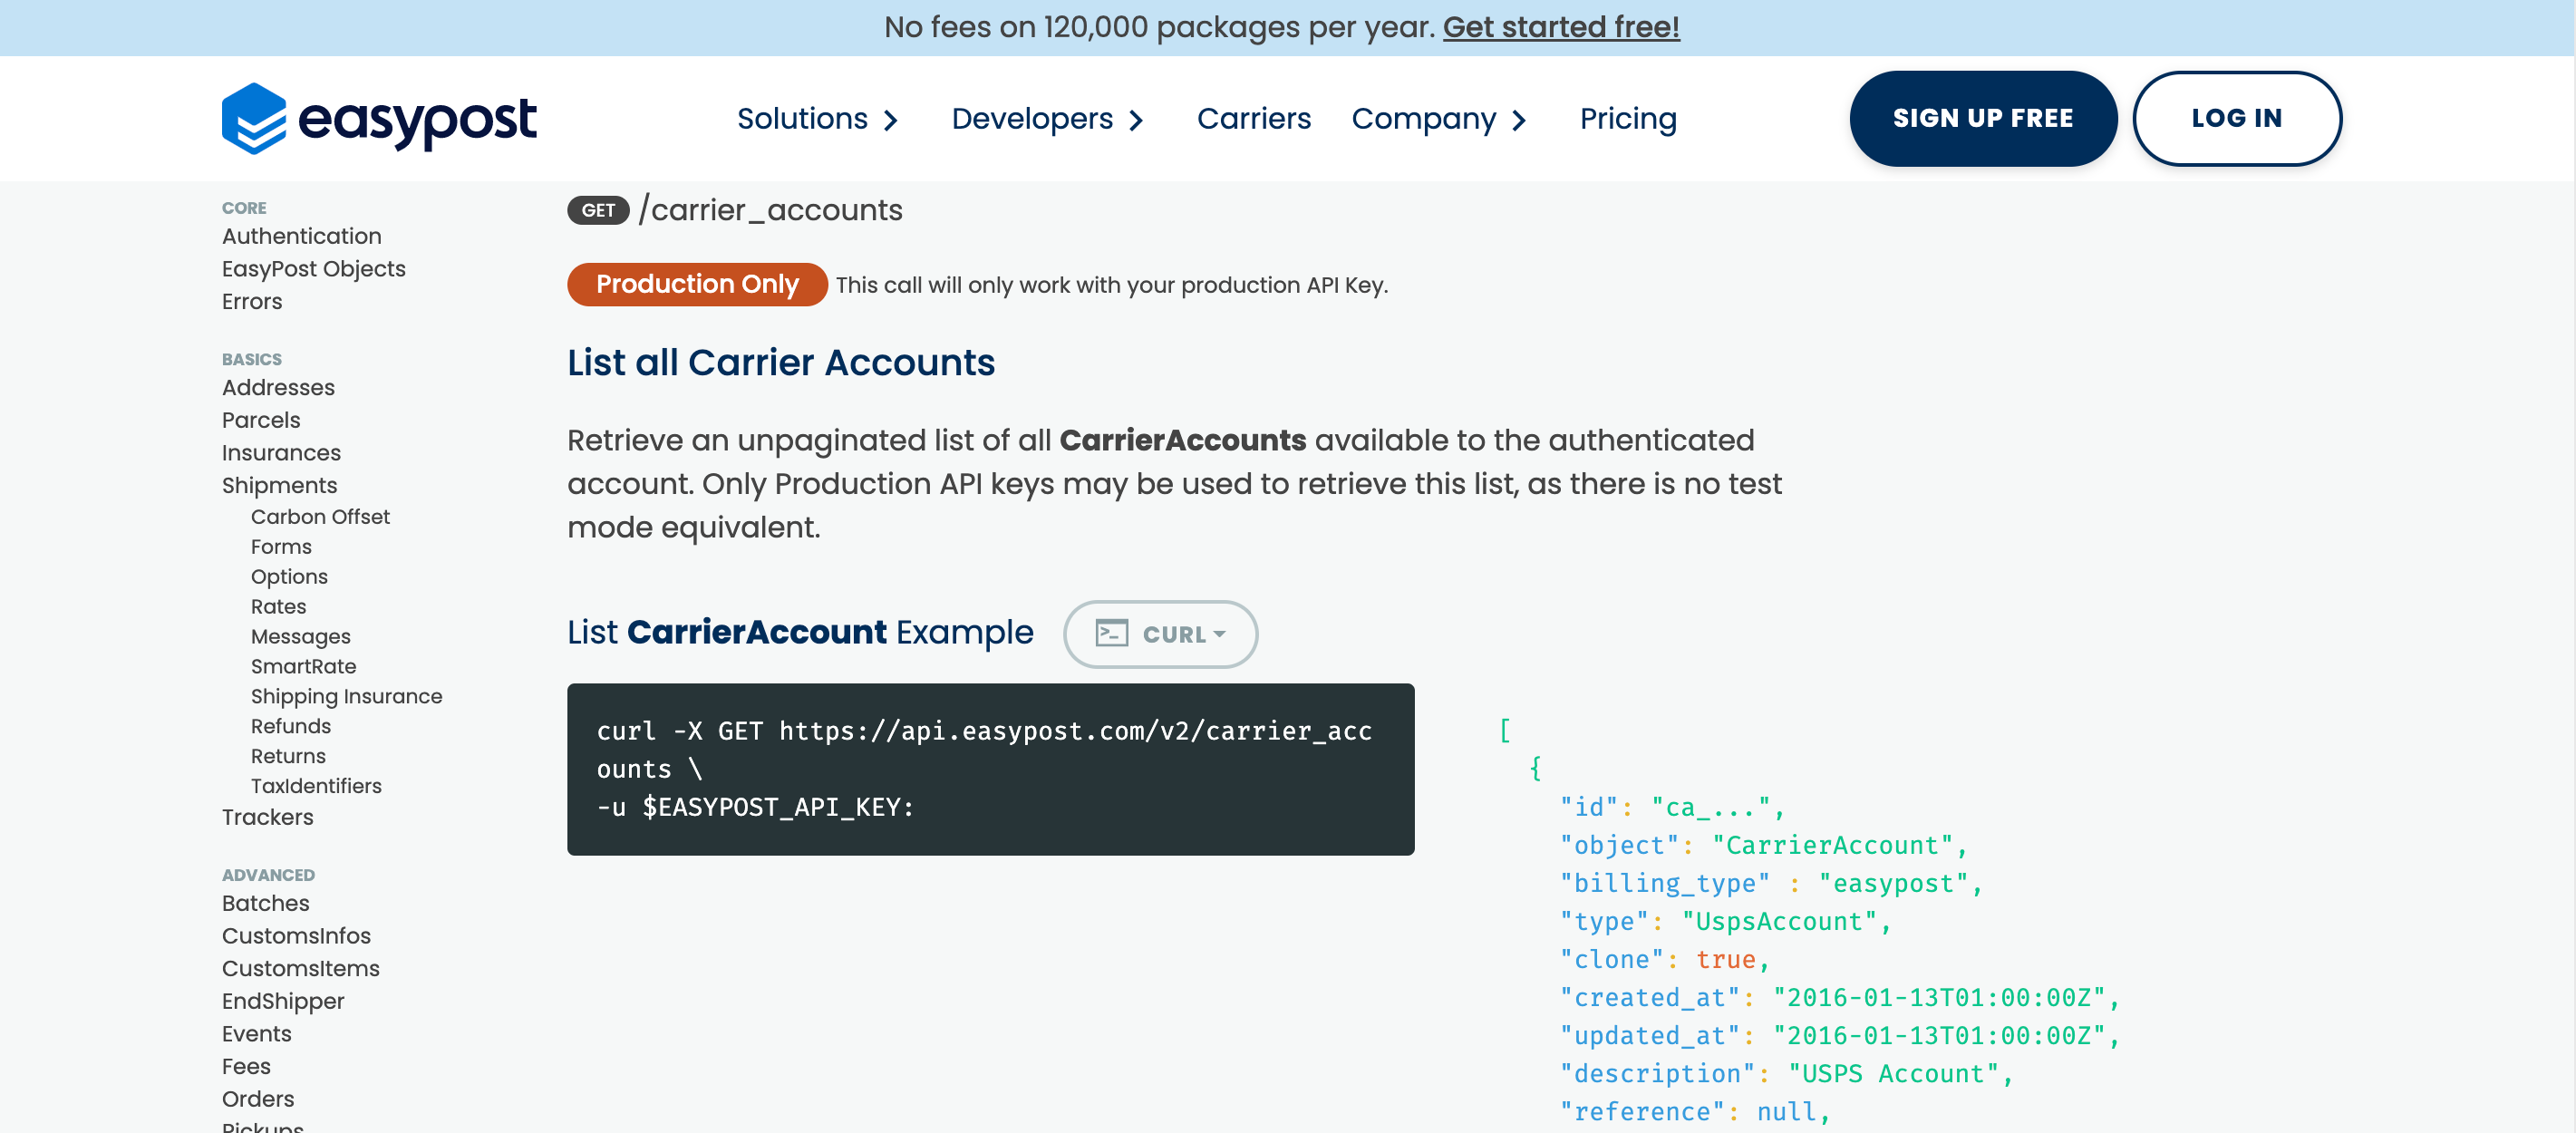
Task: Open the Pricing page
Action: 1627,118
